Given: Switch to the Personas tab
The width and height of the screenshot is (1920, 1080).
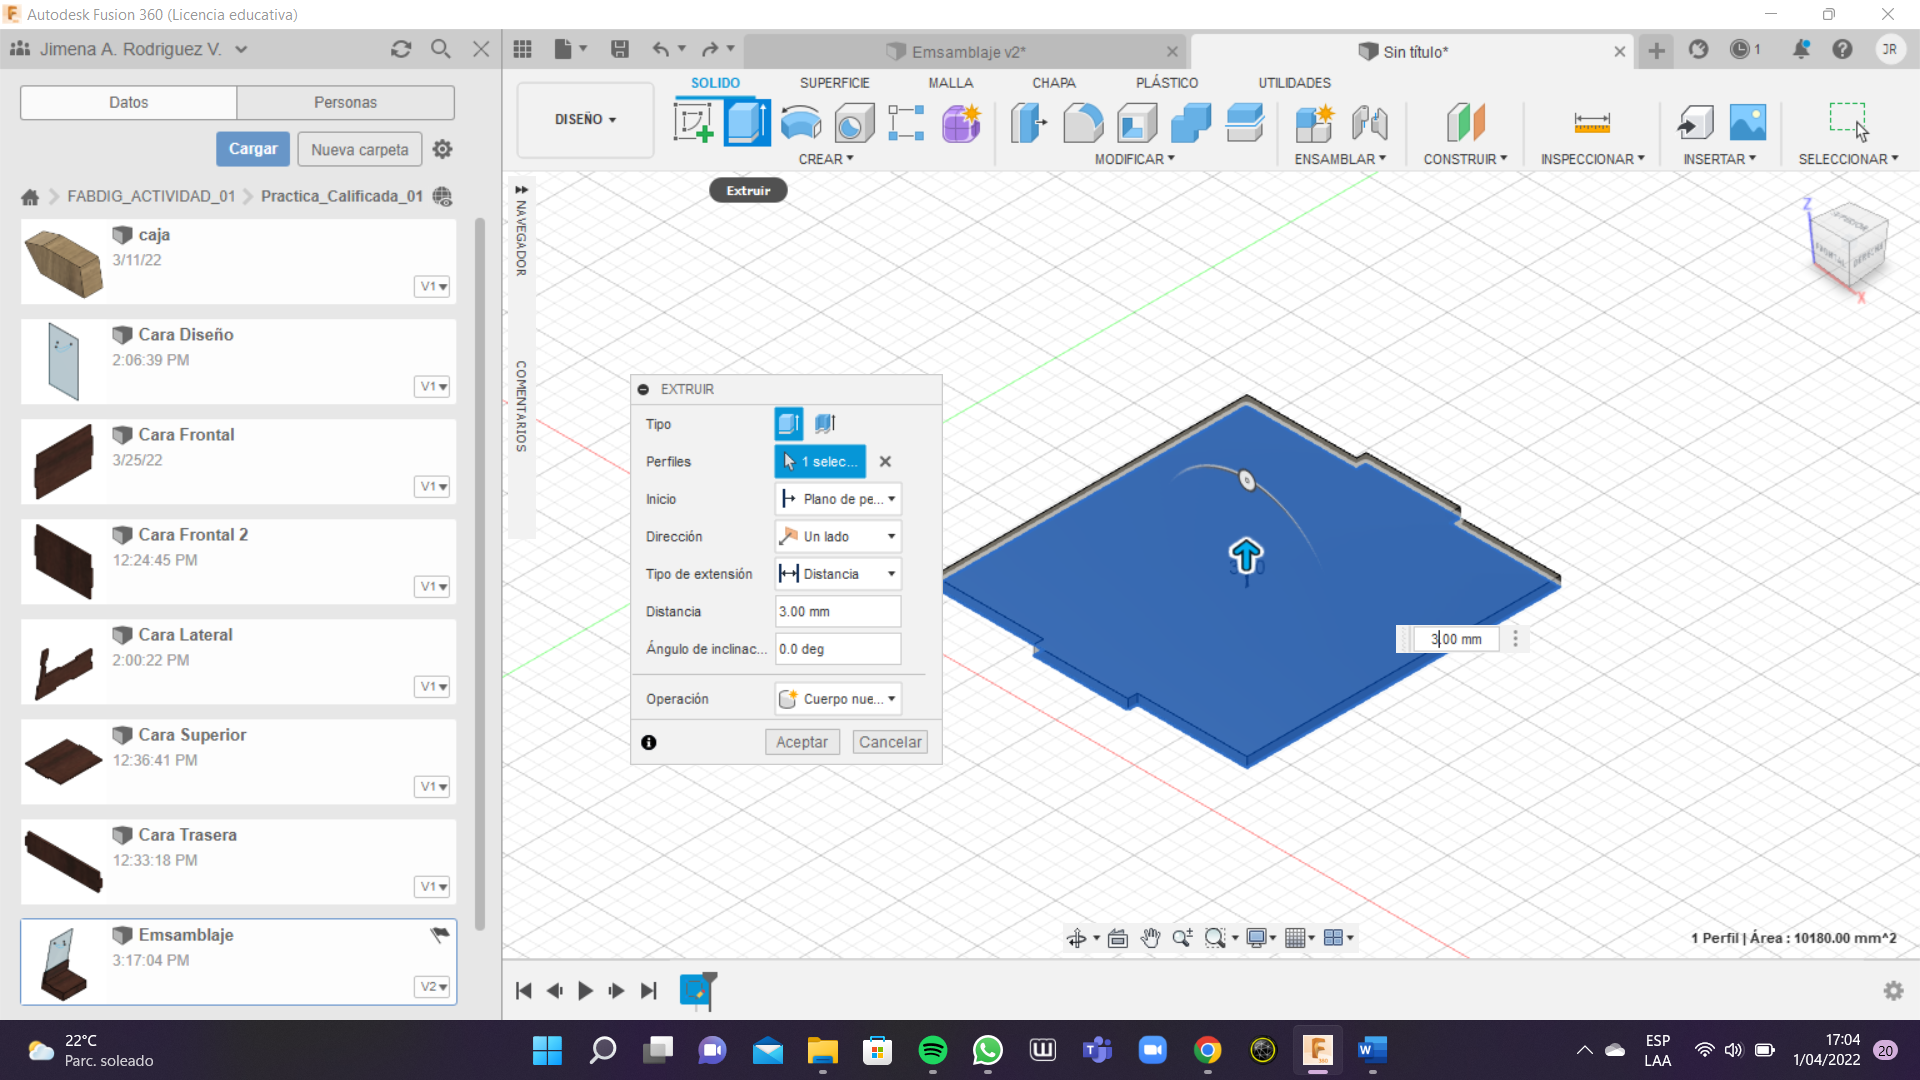Looking at the screenshot, I should click(345, 102).
